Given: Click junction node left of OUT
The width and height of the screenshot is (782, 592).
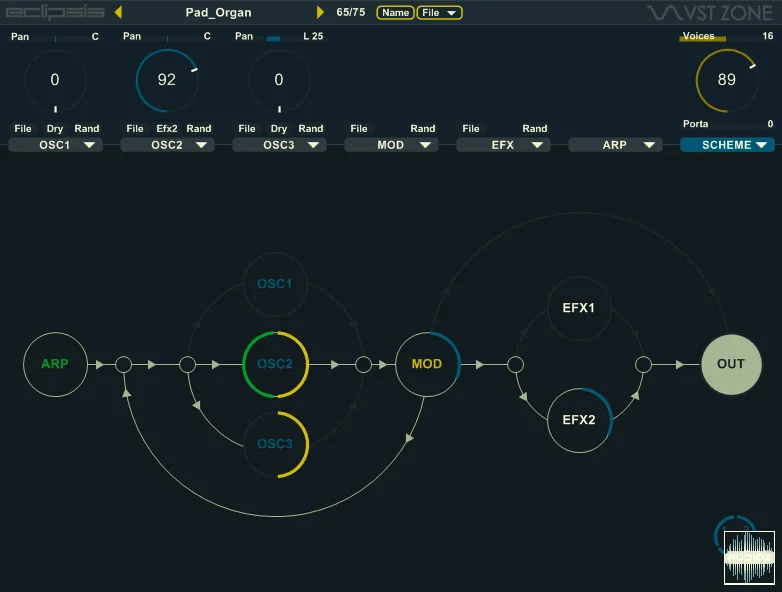Looking at the screenshot, I should (643, 365).
